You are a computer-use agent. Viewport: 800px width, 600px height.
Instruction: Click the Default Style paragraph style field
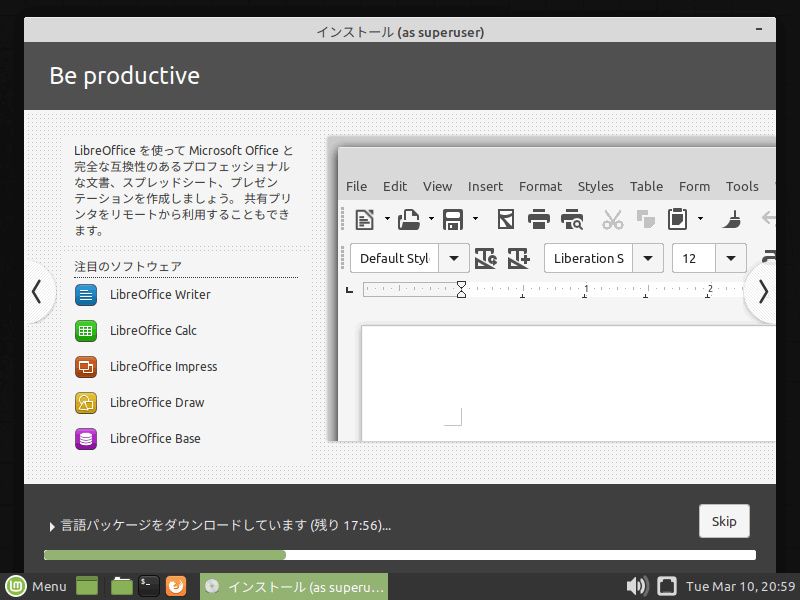tap(395, 258)
